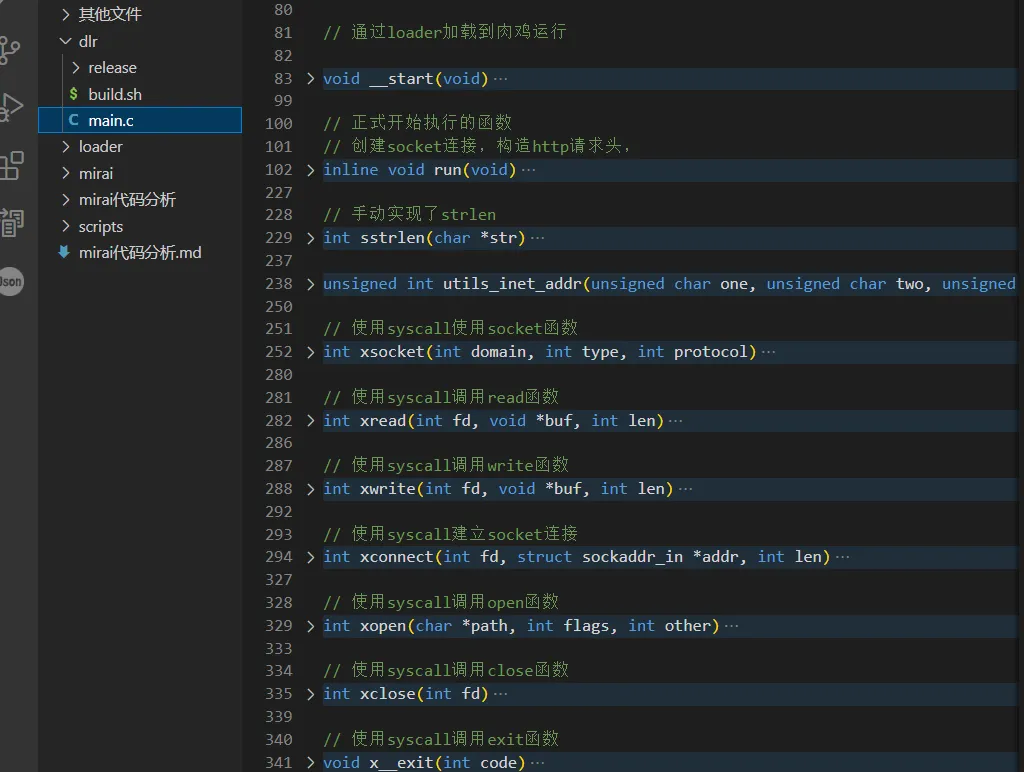Open mirai代码分析.md markdown file
Viewport: 1024px width, 772px height.
point(140,252)
